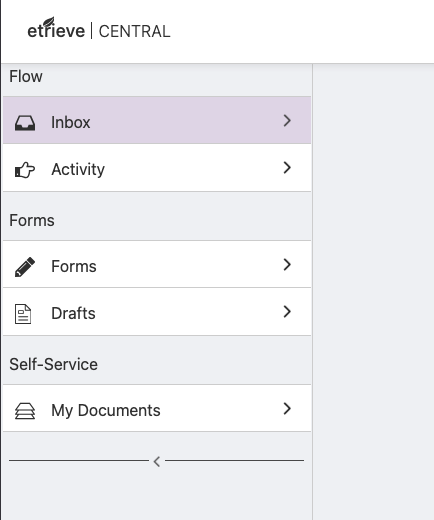
Task: Expand the Inbox row chevron
Action: point(287,121)
